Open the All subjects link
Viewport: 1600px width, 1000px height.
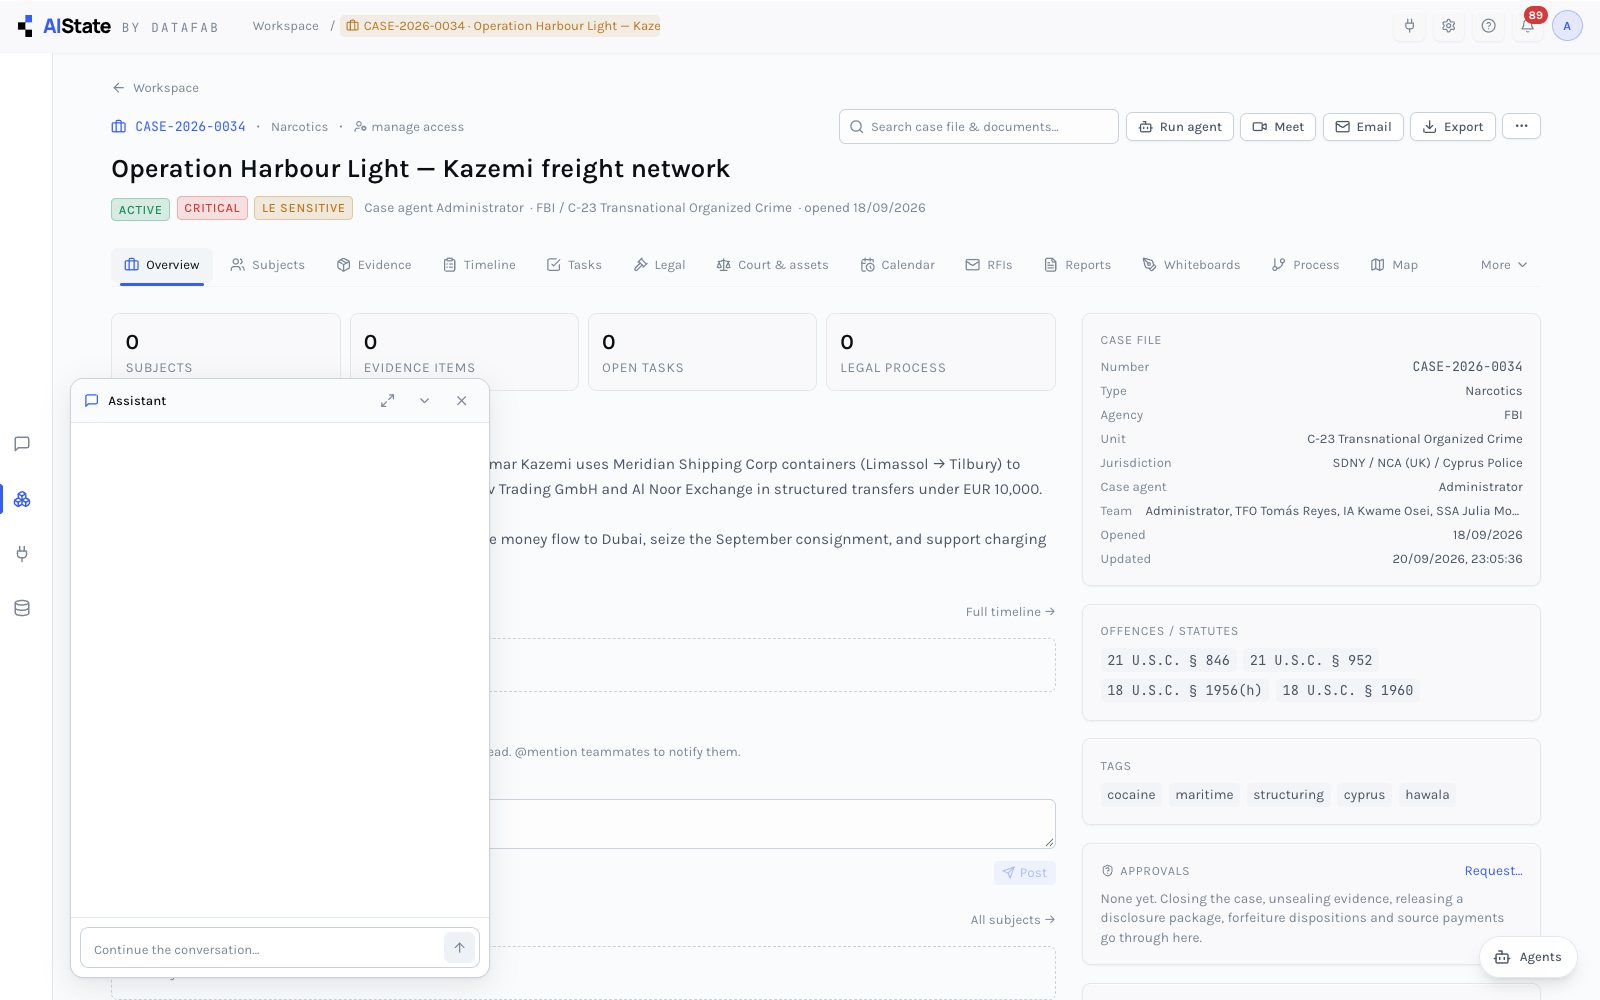[x=1012, y=920]
